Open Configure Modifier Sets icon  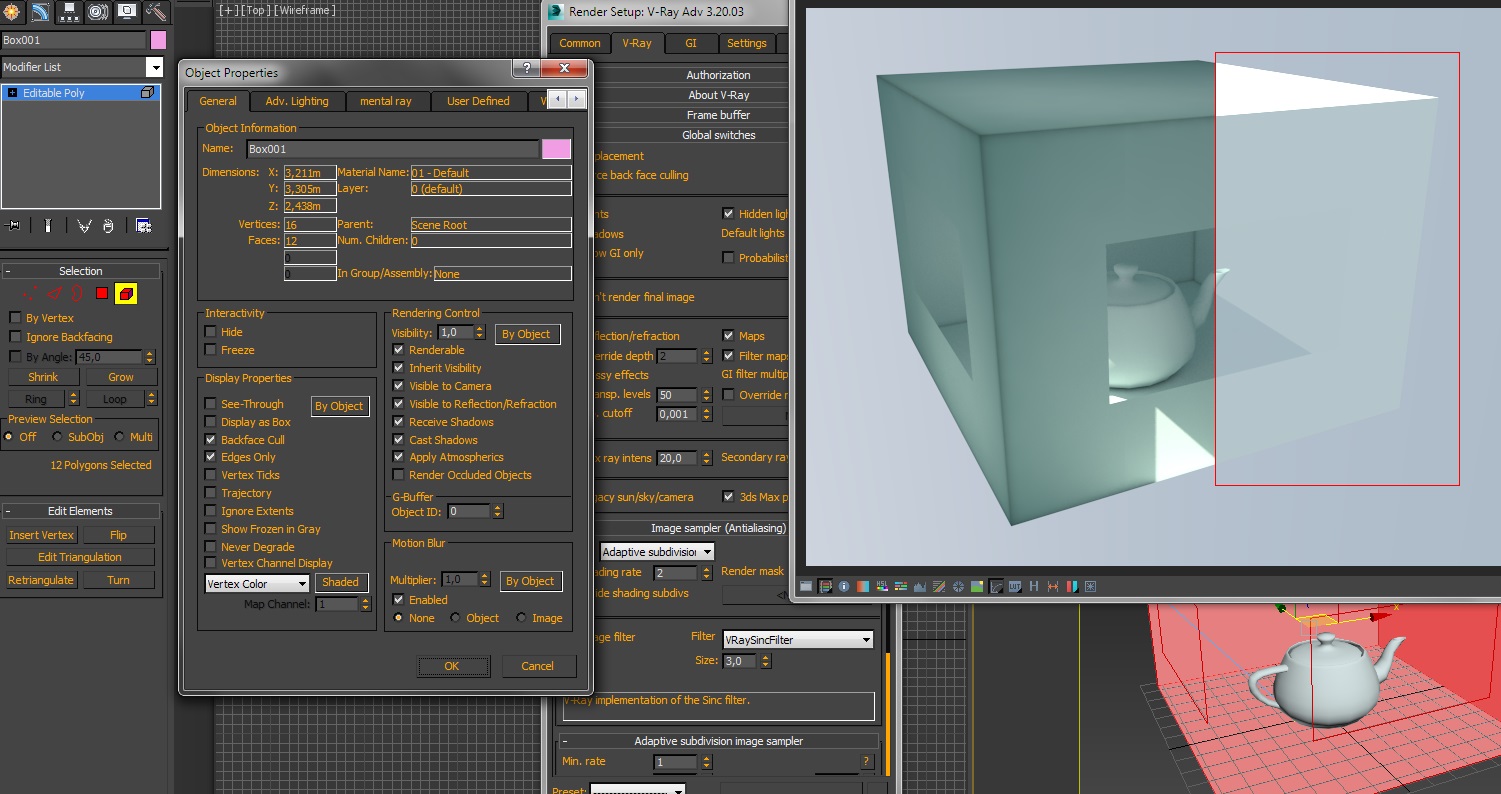tap(143, 226)
